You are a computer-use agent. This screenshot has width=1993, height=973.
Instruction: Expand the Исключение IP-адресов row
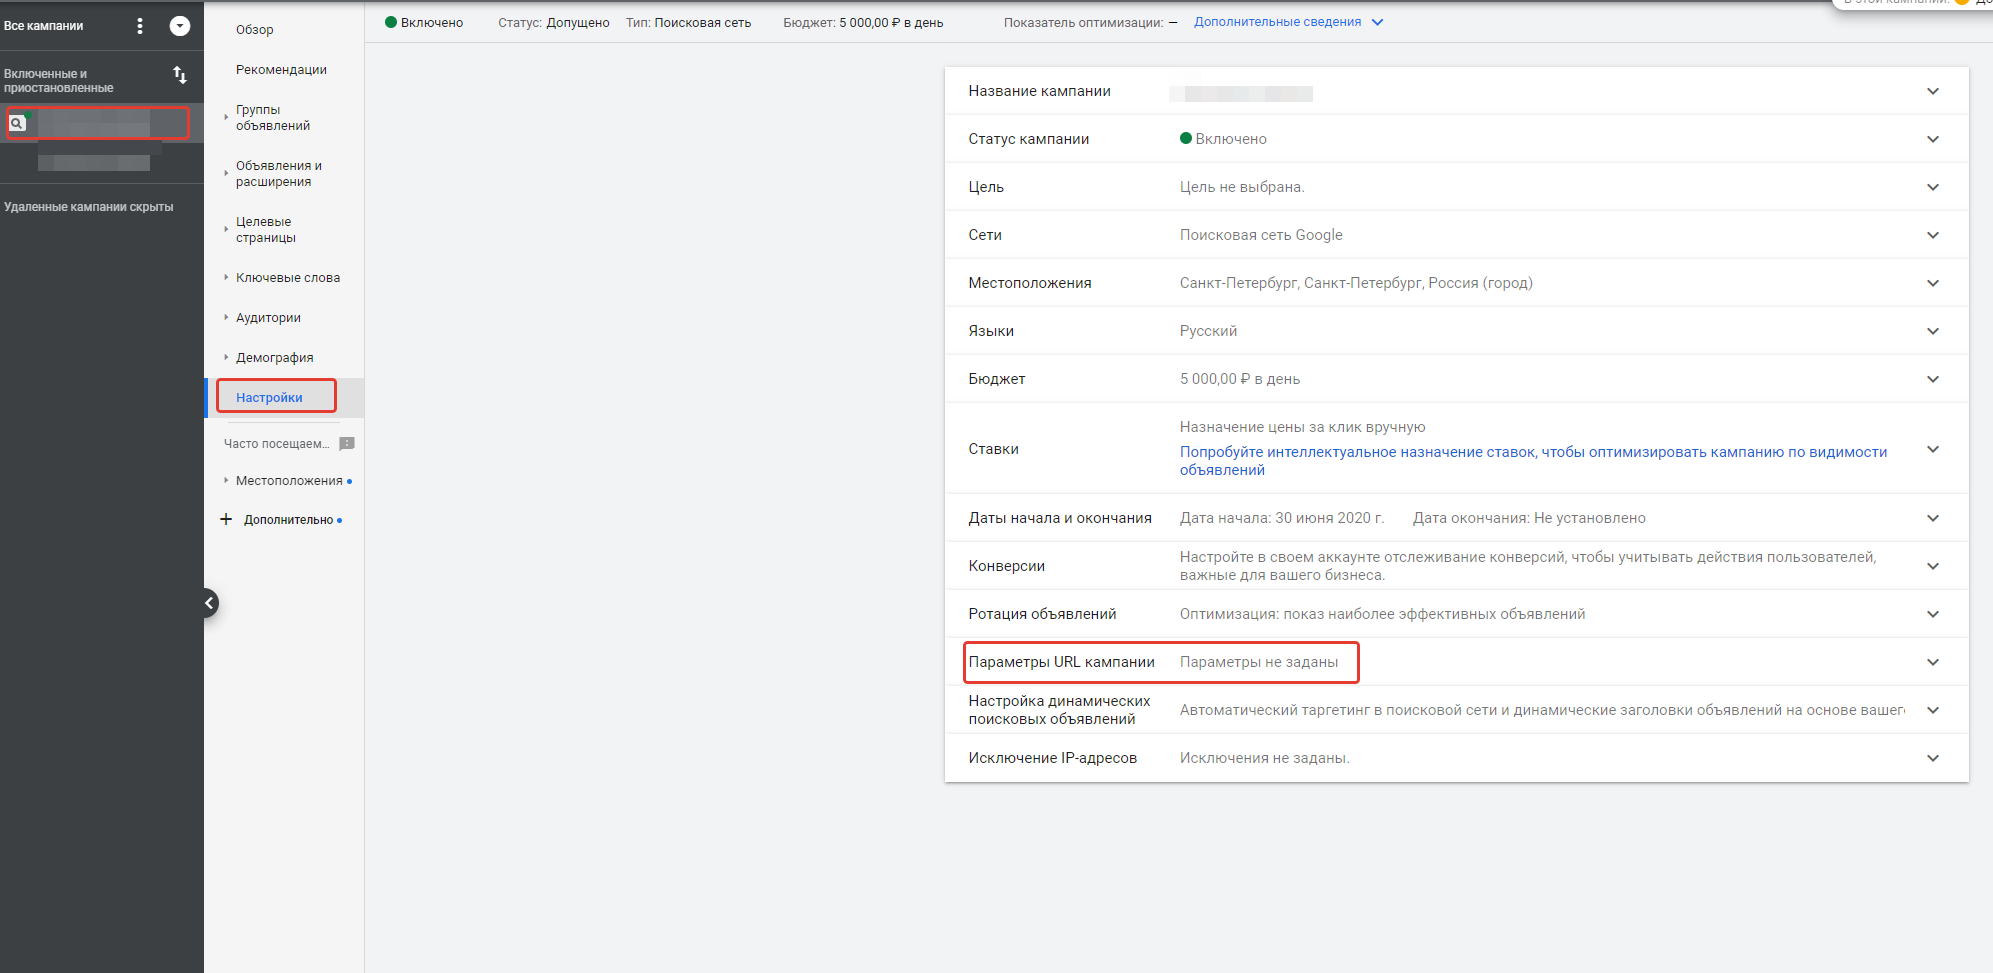point(1456,758)
